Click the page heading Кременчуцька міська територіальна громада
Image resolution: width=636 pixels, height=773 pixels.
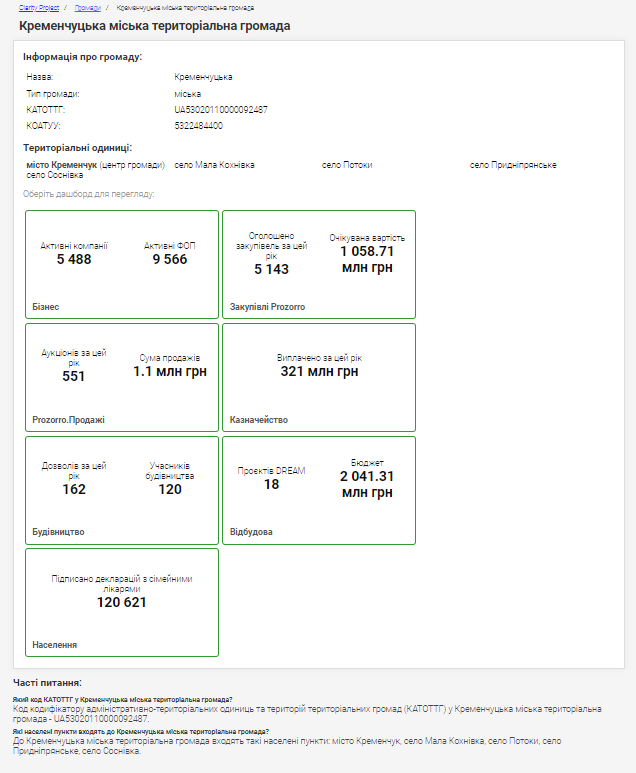(x=155, y=26)
